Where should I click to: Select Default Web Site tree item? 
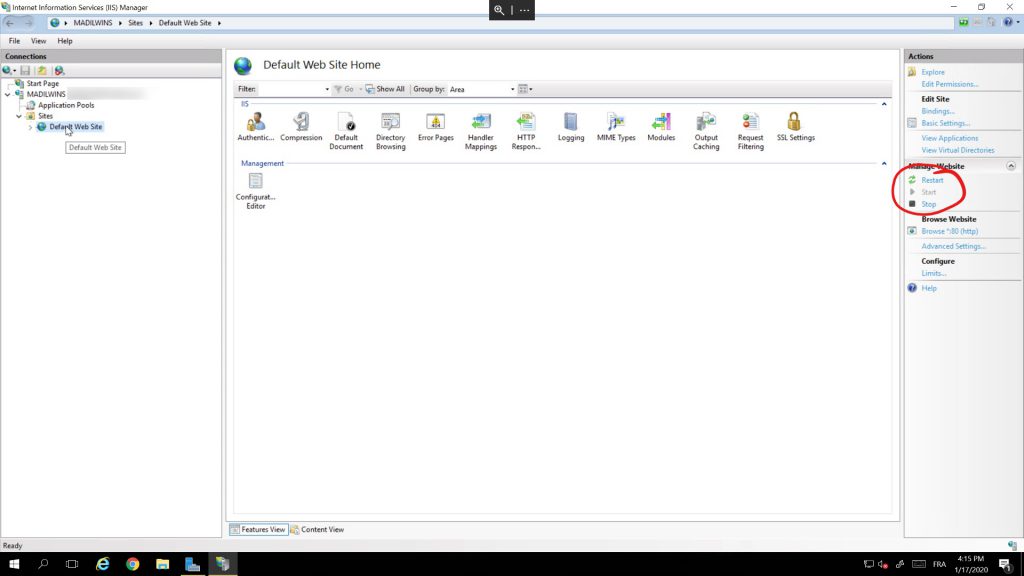tap(75, 127)
